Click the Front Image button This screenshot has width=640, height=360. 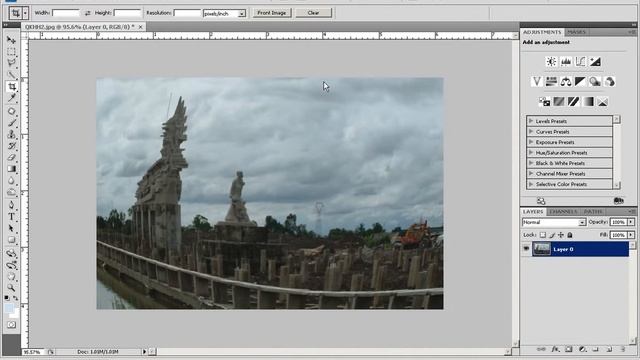click(x=271, y=13)
